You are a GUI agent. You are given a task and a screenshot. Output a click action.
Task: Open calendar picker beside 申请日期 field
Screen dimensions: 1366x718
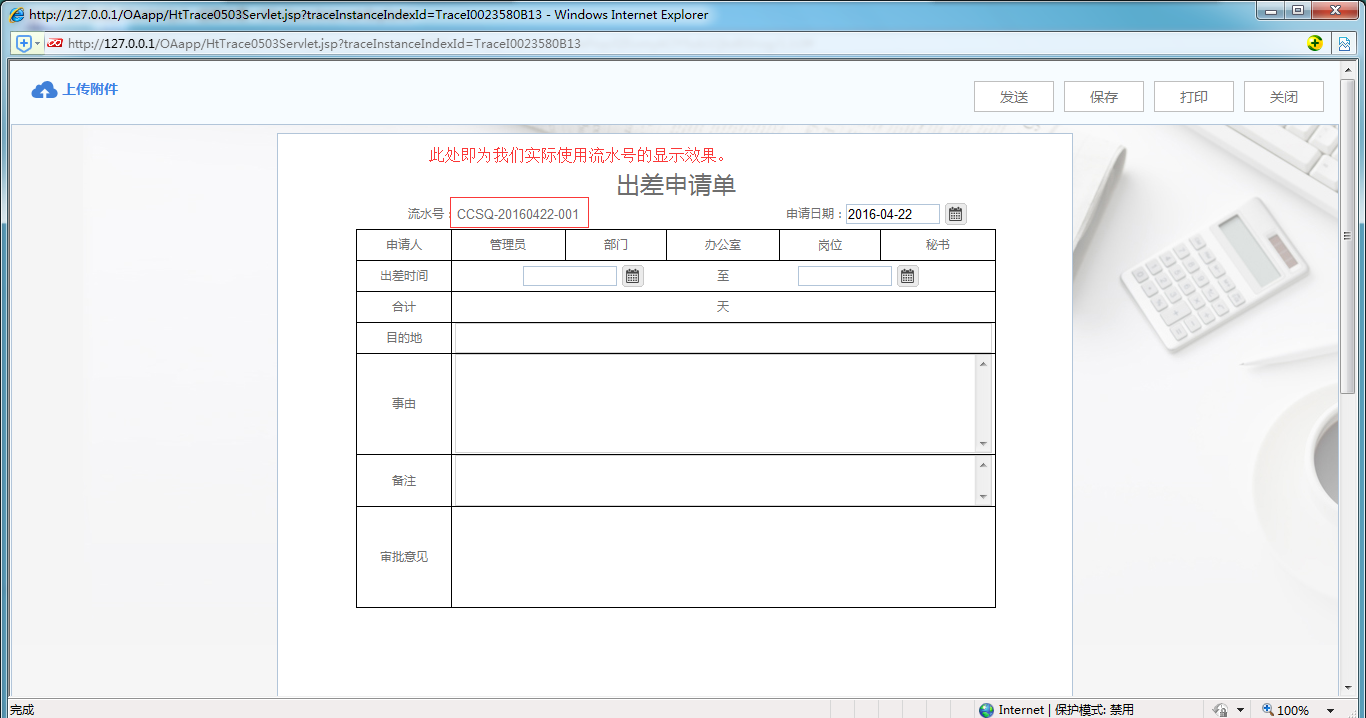point(955,214)
